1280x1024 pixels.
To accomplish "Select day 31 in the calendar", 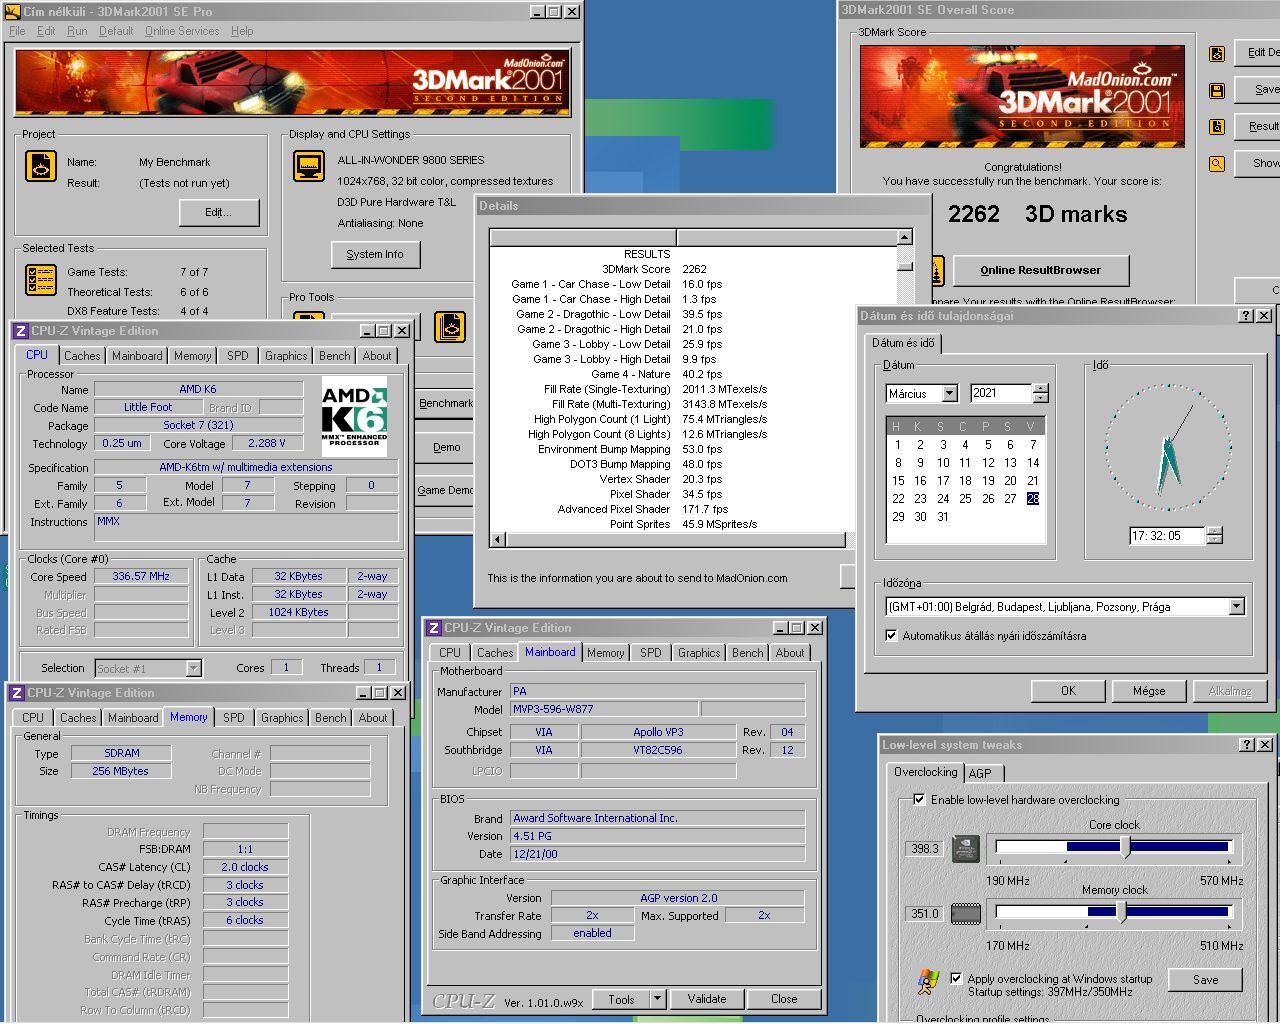I will coord(943,517).
